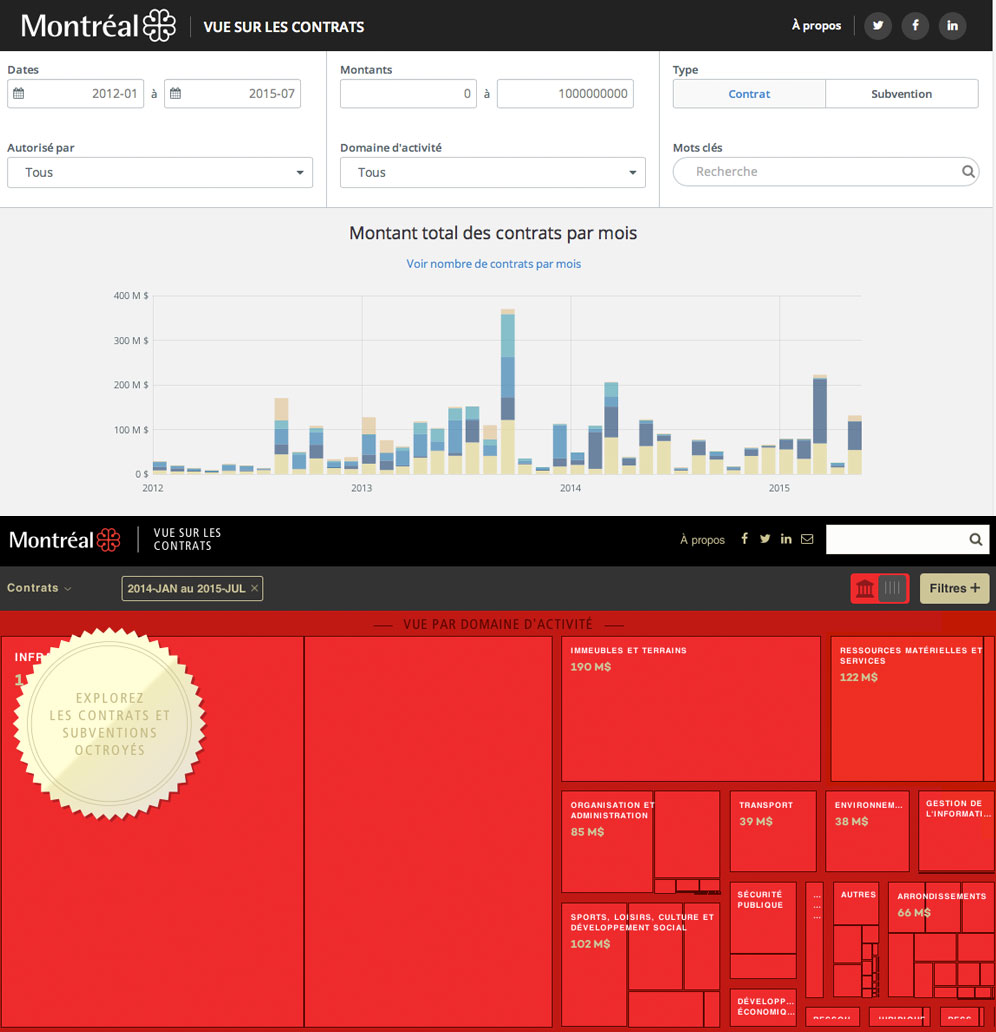This screenshot has width=996, height=1032.
Task: Click email envelope icon in lower header
Action: pyautogui.click(x=807, y=539)
